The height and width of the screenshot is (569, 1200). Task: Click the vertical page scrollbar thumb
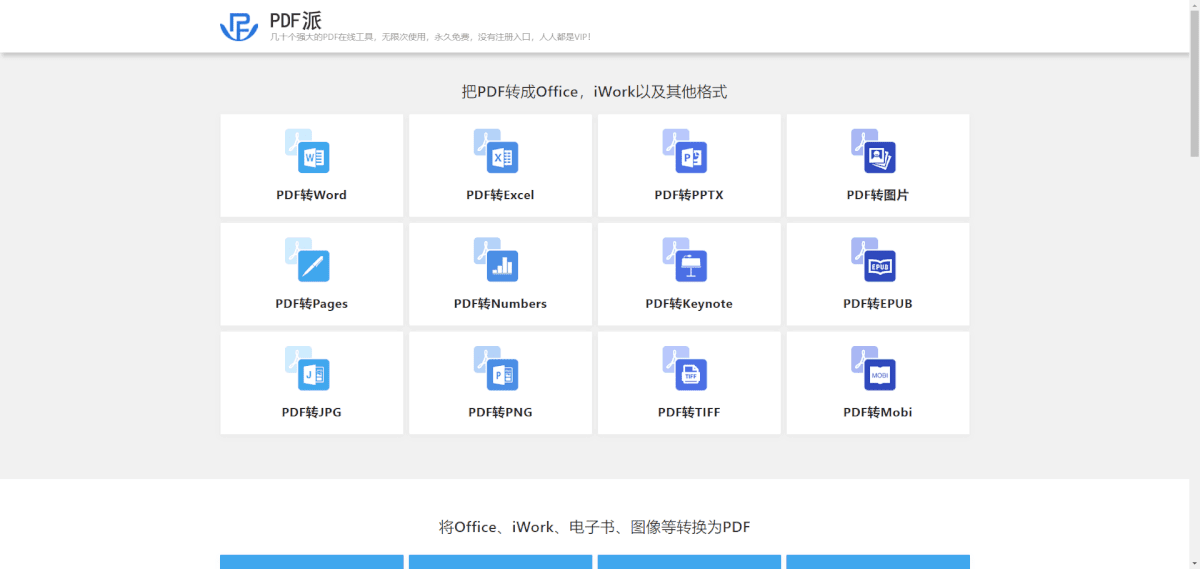pos(1194,80)
